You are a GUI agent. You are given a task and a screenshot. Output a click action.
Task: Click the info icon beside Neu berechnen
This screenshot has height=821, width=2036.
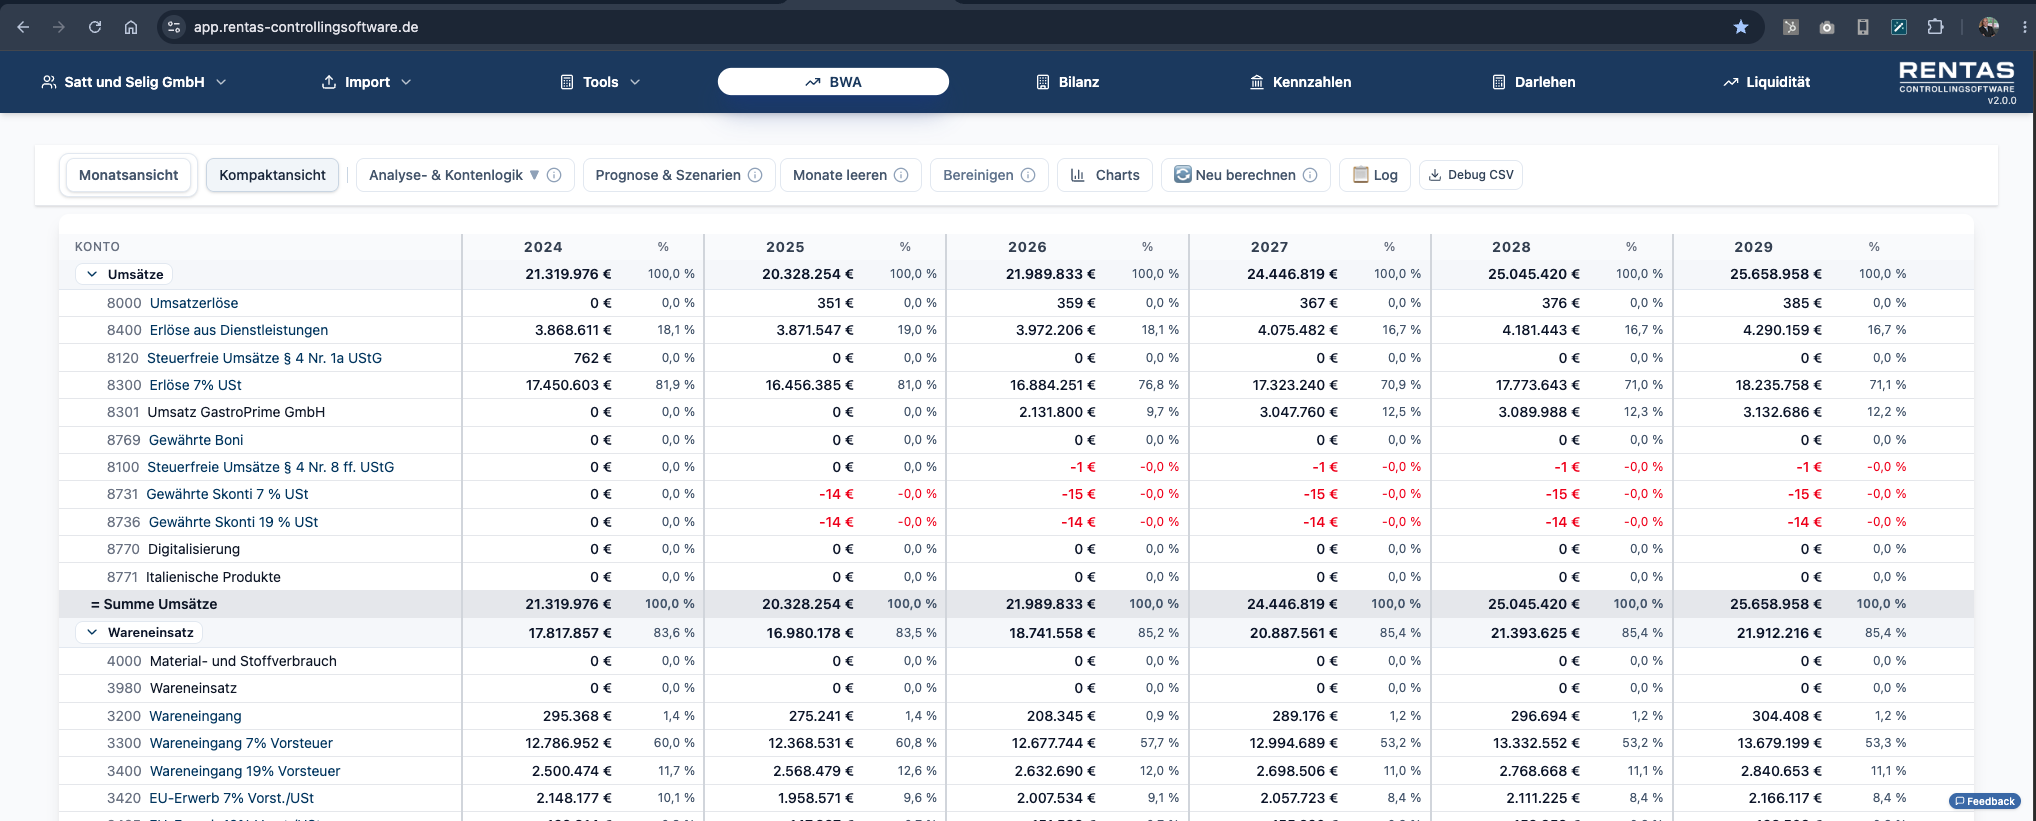click(x=1310, y=175)
